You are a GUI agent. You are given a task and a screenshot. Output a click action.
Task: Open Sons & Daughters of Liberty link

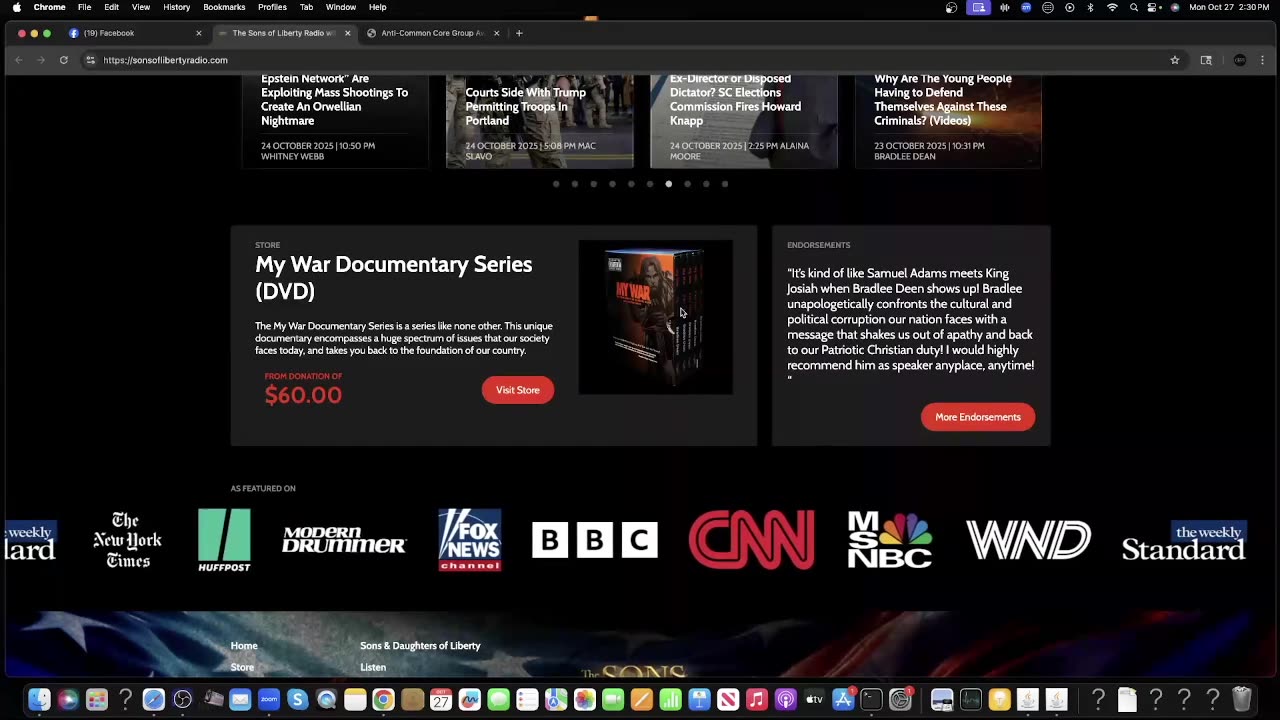(420, 646)
